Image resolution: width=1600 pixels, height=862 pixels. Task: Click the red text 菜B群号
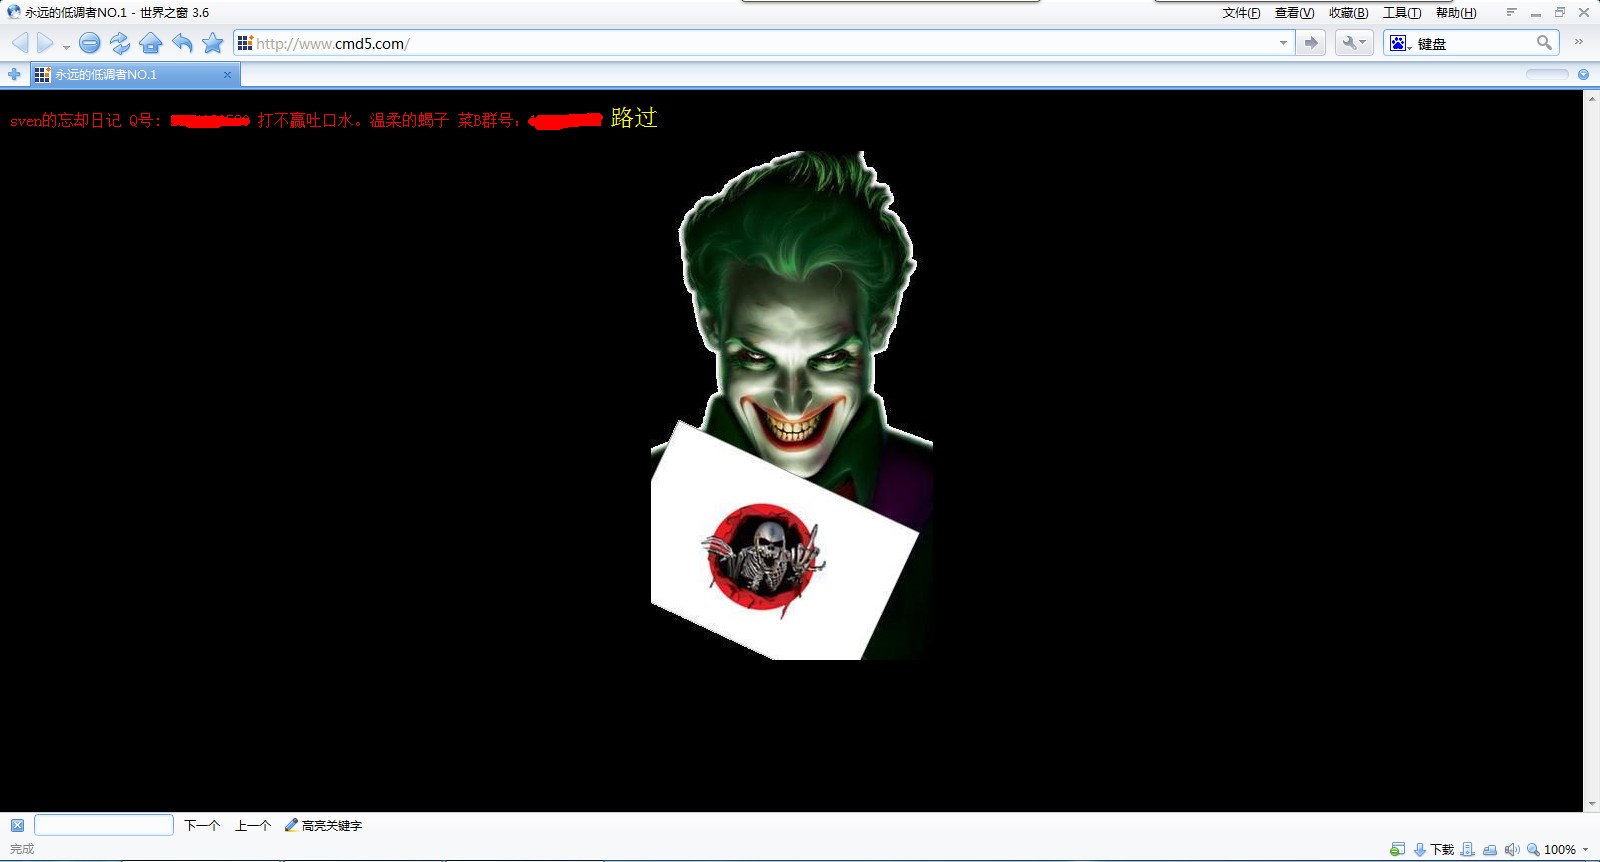point(486,120)
